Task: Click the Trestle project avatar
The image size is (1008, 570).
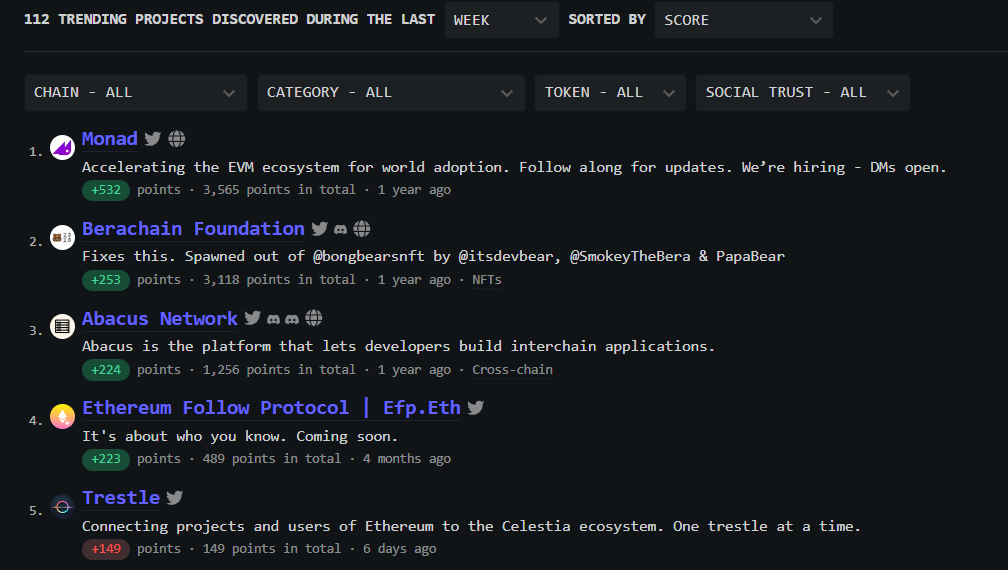Action: 62,506
